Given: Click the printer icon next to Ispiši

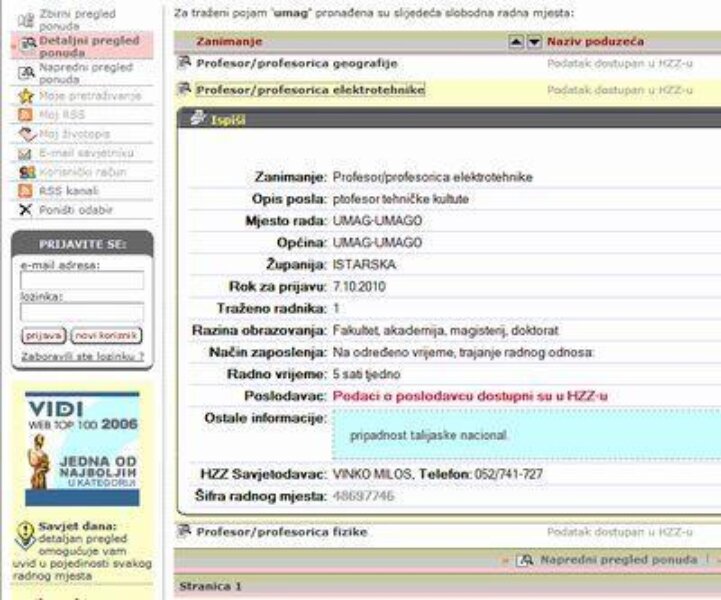Looking at the screenshot, I should click(x=197, y=118).
